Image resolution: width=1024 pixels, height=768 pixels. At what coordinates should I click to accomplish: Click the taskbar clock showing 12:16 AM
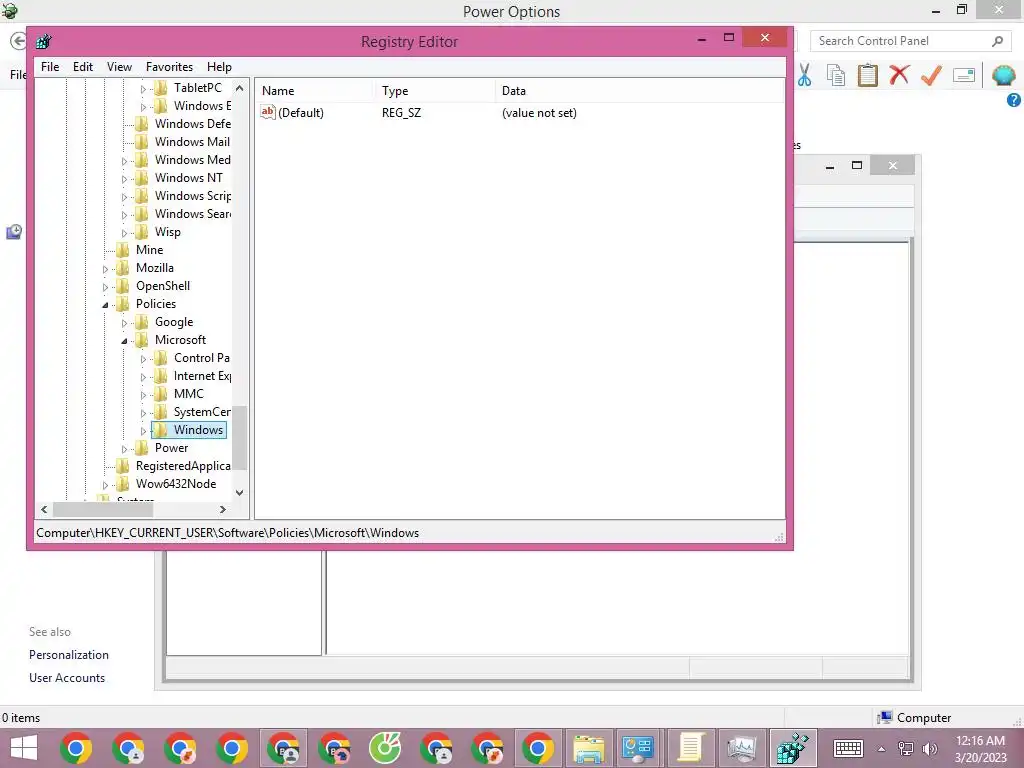coord(980,749)
